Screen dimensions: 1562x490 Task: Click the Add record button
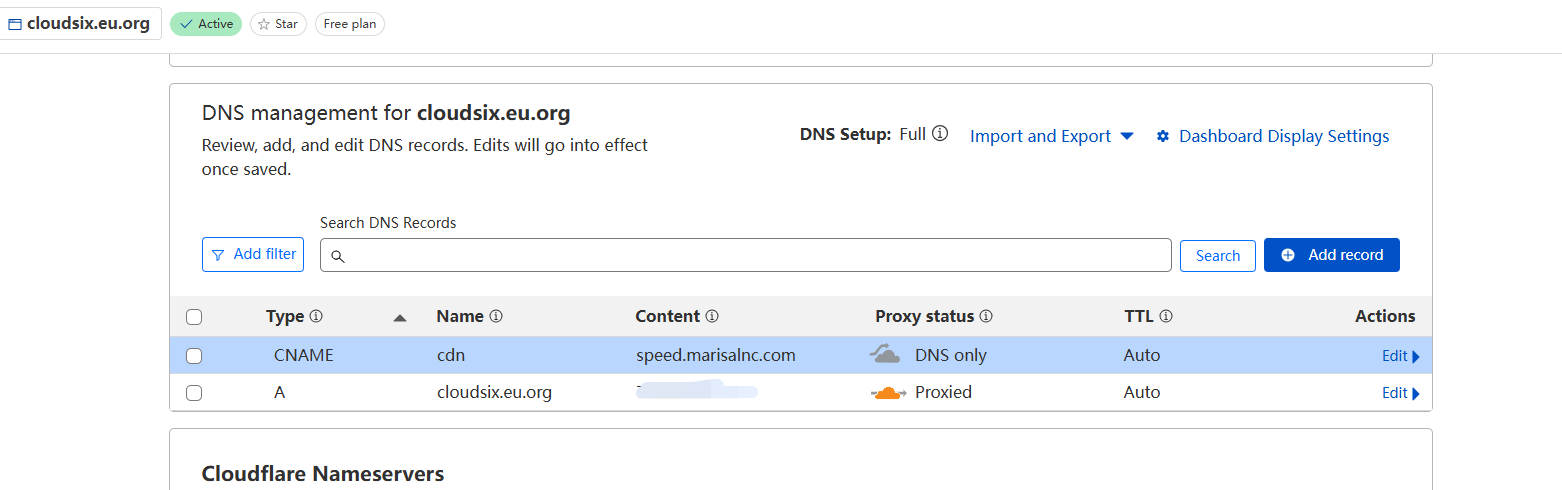tap(1332, 255)
